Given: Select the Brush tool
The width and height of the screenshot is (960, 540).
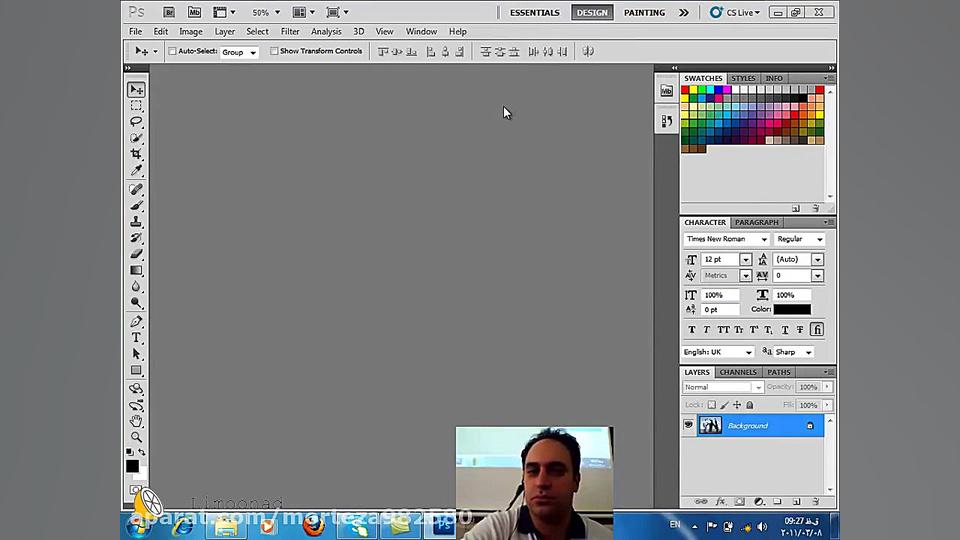Looking at the screenshot, I should [x=136, y=205].
